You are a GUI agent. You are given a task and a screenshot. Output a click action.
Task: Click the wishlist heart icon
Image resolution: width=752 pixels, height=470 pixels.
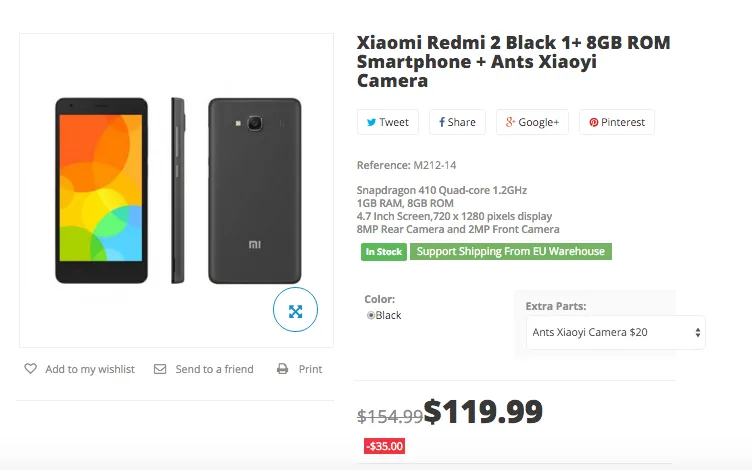31,369
